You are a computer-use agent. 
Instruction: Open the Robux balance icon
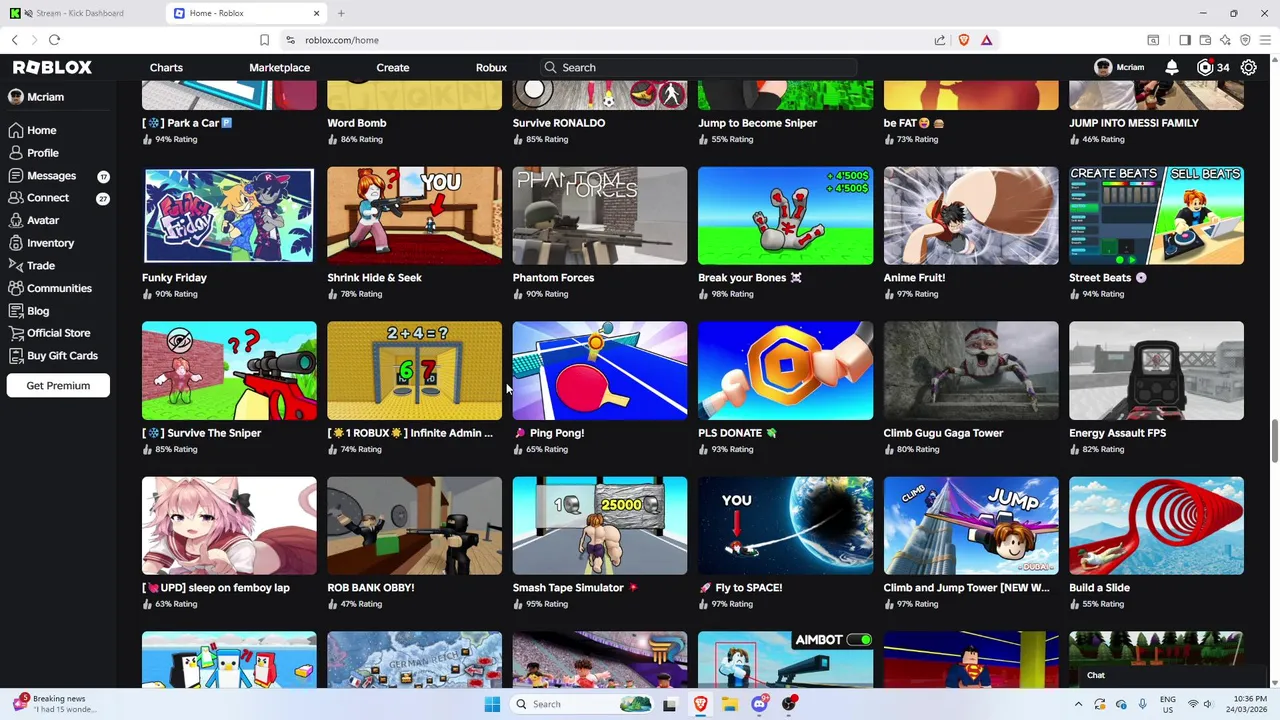tap(1205, 67)
